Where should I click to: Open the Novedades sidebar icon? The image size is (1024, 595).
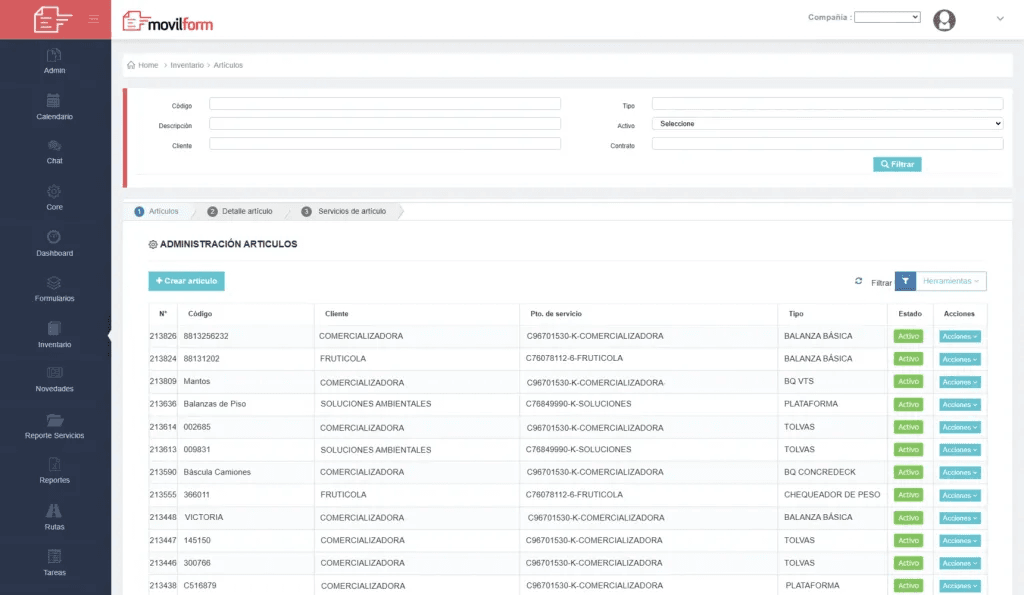(x=54, y=373)
